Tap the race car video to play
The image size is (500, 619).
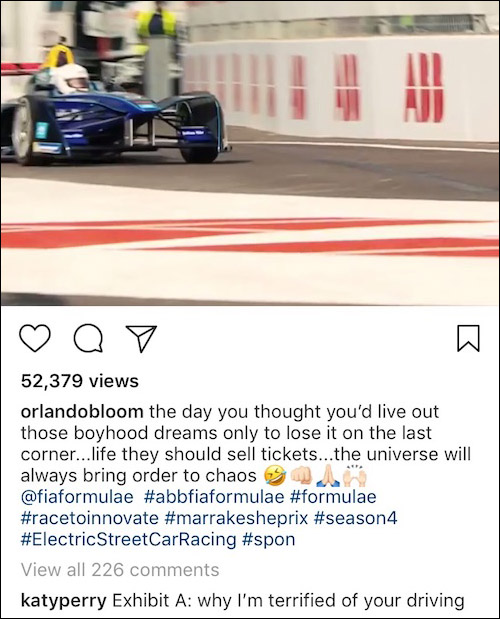tap(250, 153)
